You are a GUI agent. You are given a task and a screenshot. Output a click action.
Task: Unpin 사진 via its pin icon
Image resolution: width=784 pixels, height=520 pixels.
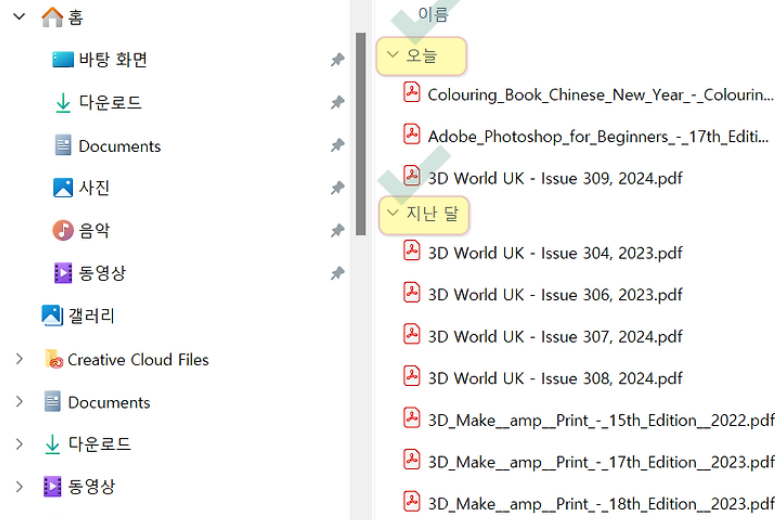point(338,188)
